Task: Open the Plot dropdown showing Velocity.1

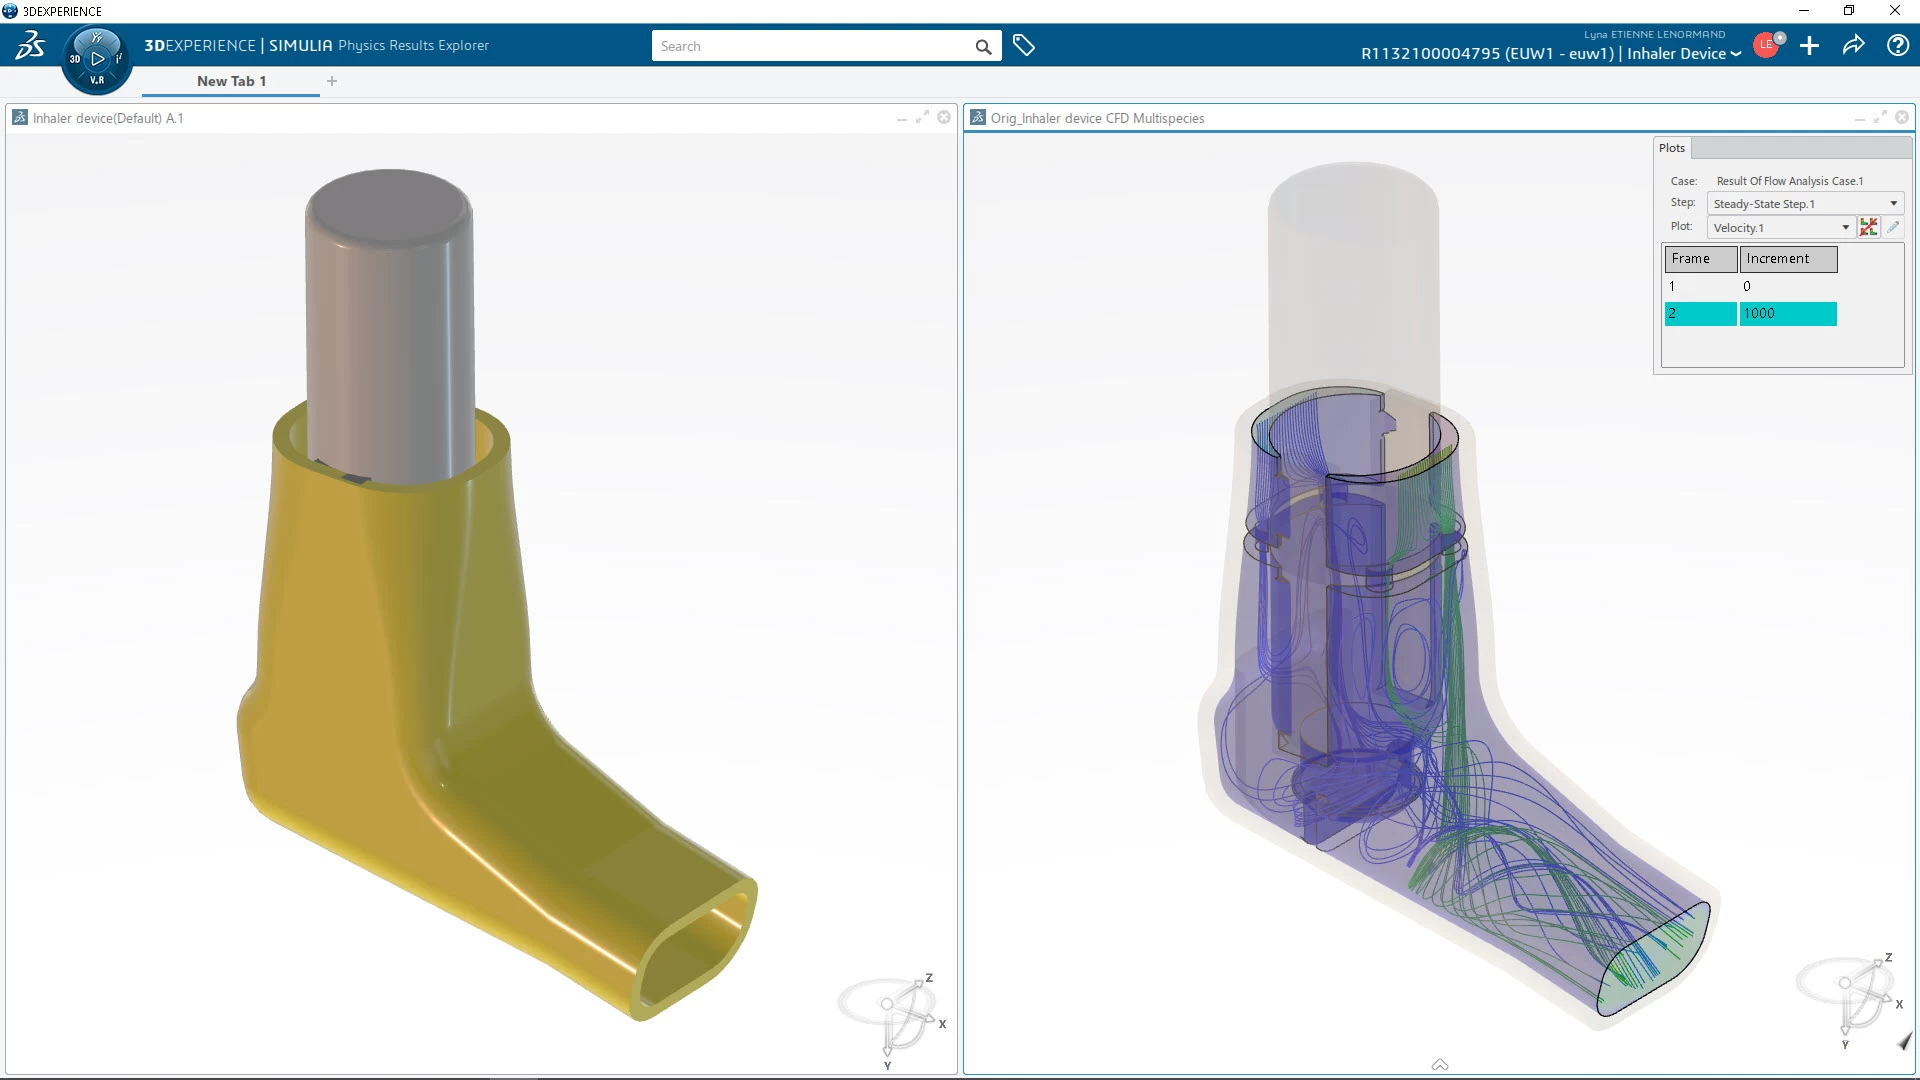Action: pos(1781,228)
